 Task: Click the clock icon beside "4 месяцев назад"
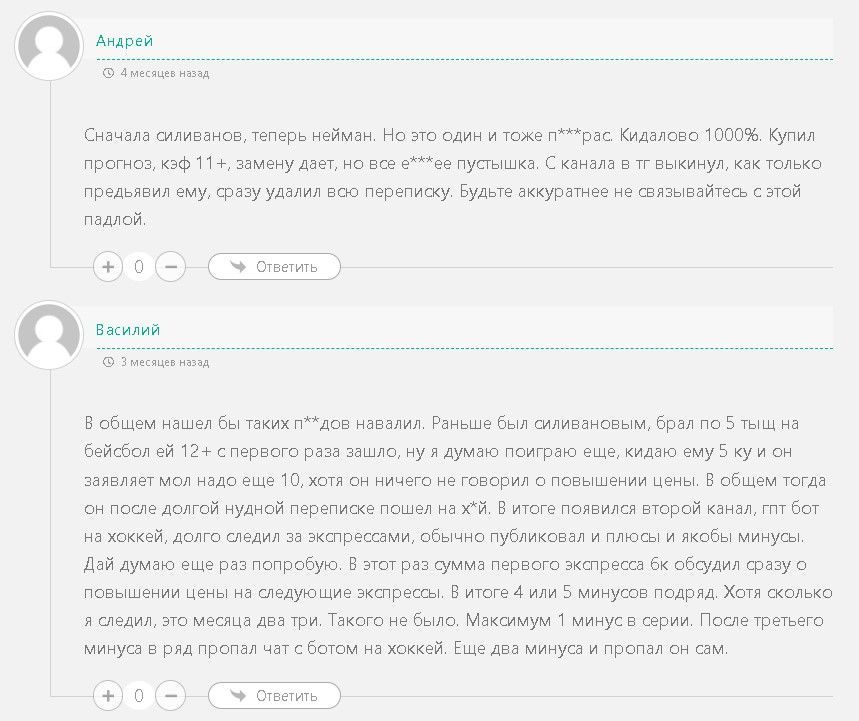tap(109, 73)
